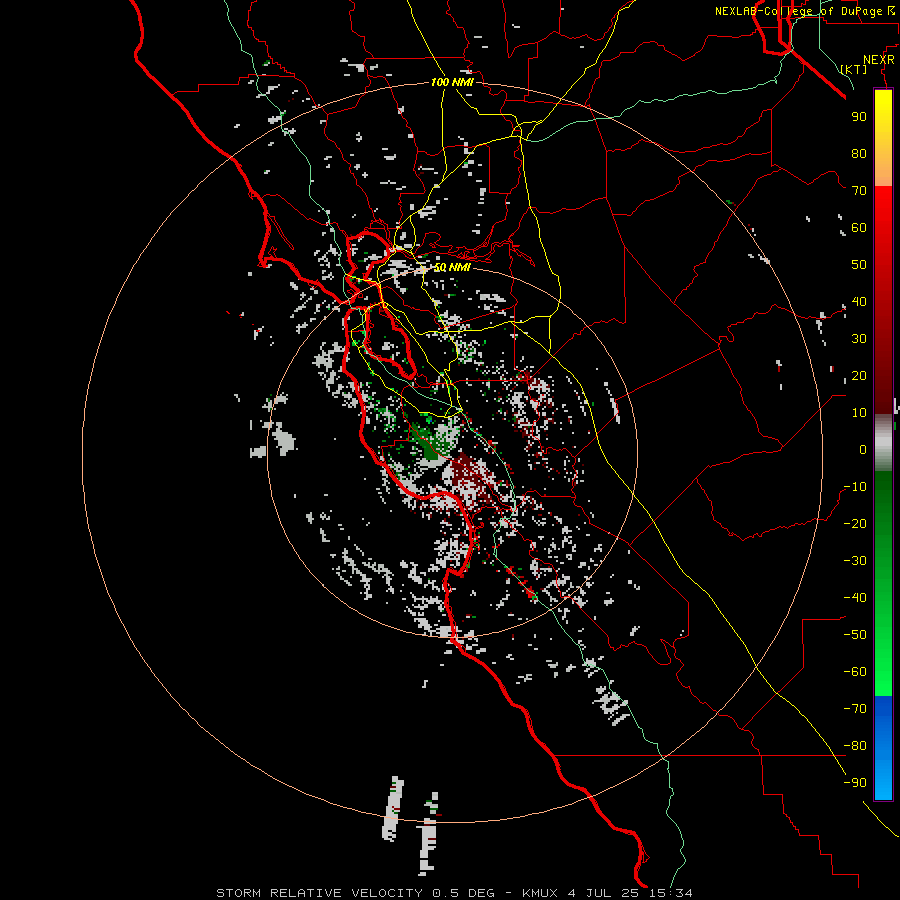Select the 30 value on velocity scale
Viewport: 900px width, 900px height.
point(859,339)
